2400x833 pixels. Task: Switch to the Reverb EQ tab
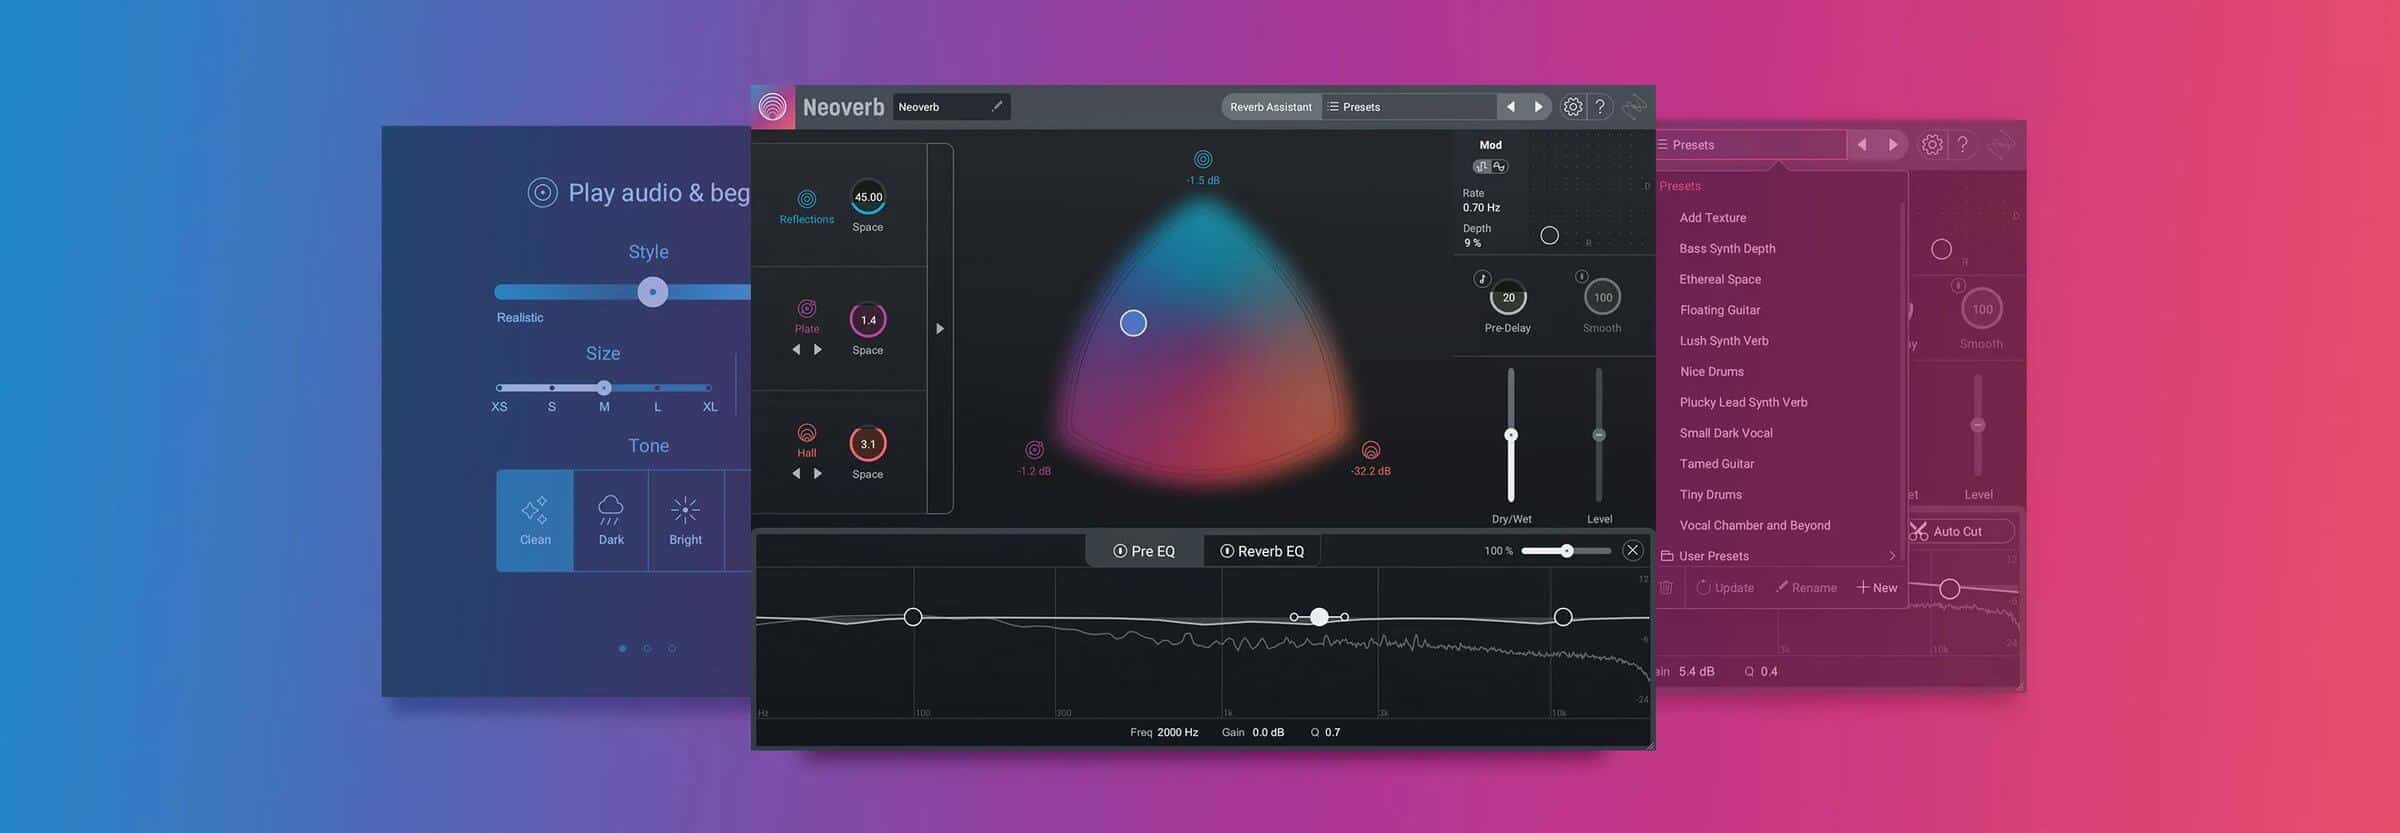coord(1261,551)
